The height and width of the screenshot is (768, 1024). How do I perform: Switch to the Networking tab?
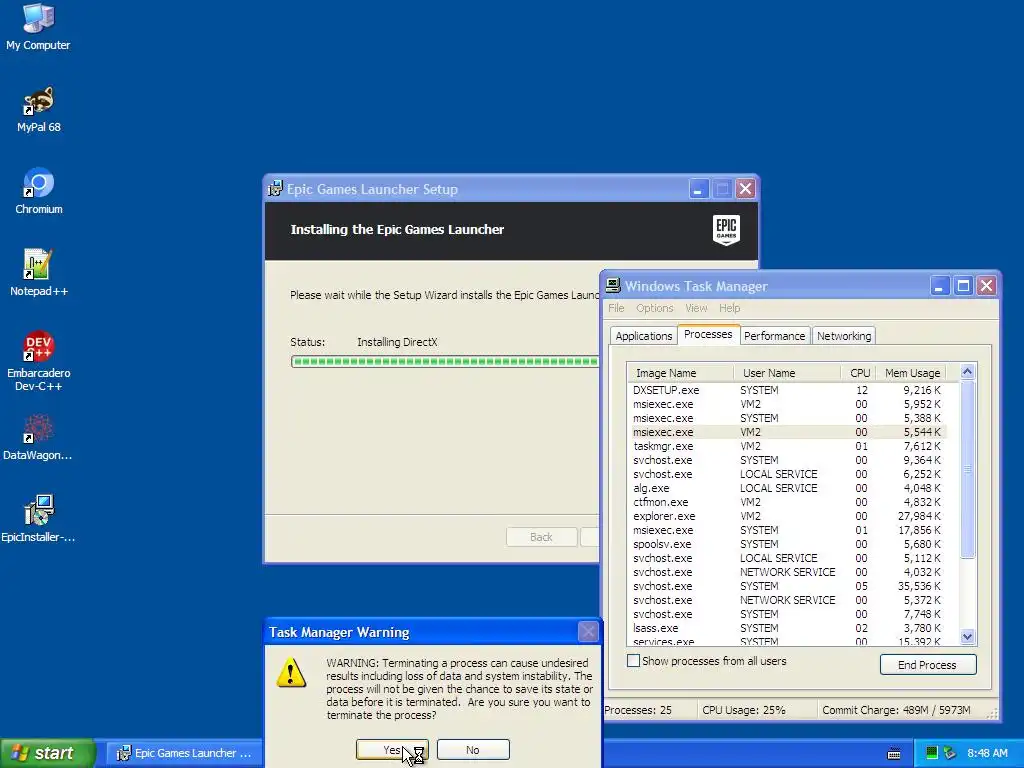click(844, 336)
